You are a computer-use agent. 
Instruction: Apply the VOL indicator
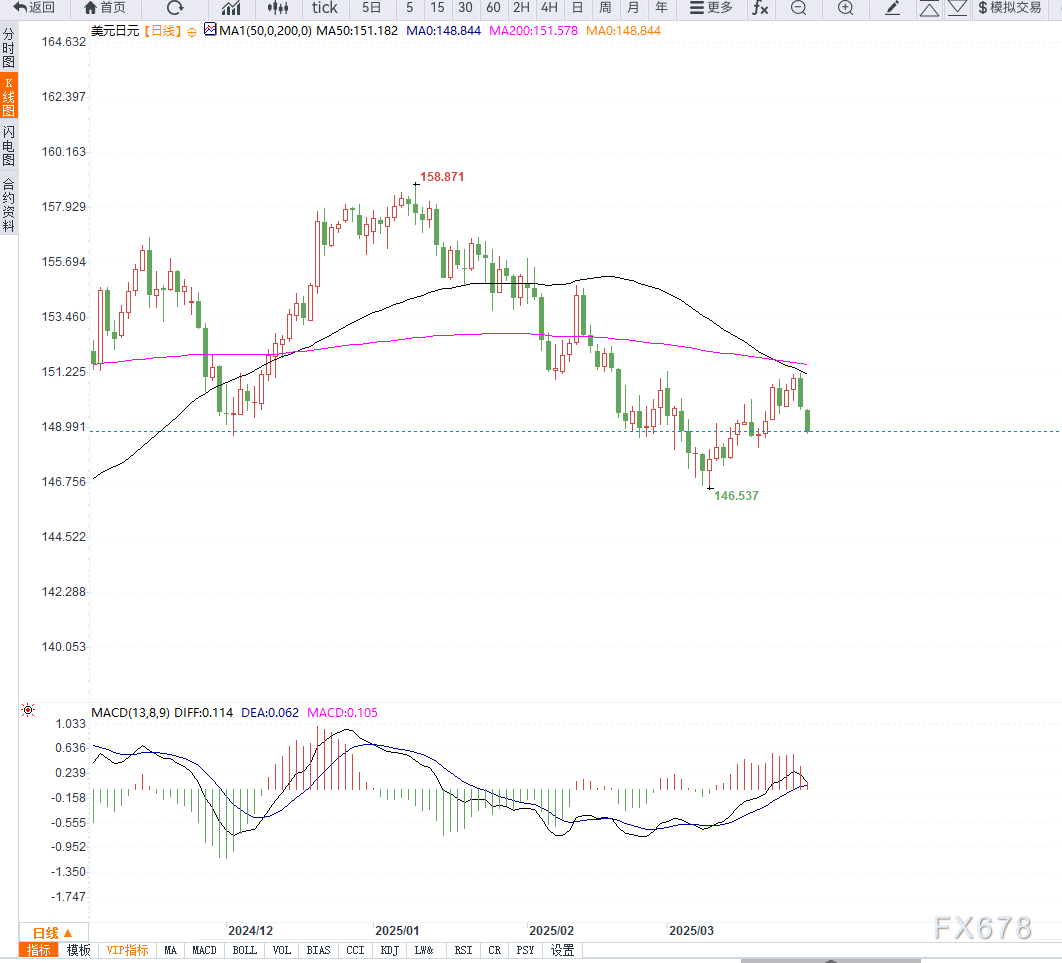(x=282, y=950)
